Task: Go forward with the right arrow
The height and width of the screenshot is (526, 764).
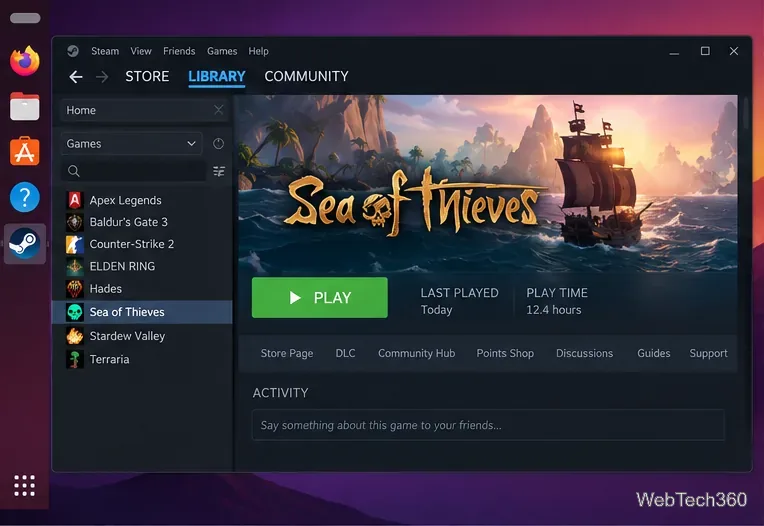Action: click(x=102, y=76)
